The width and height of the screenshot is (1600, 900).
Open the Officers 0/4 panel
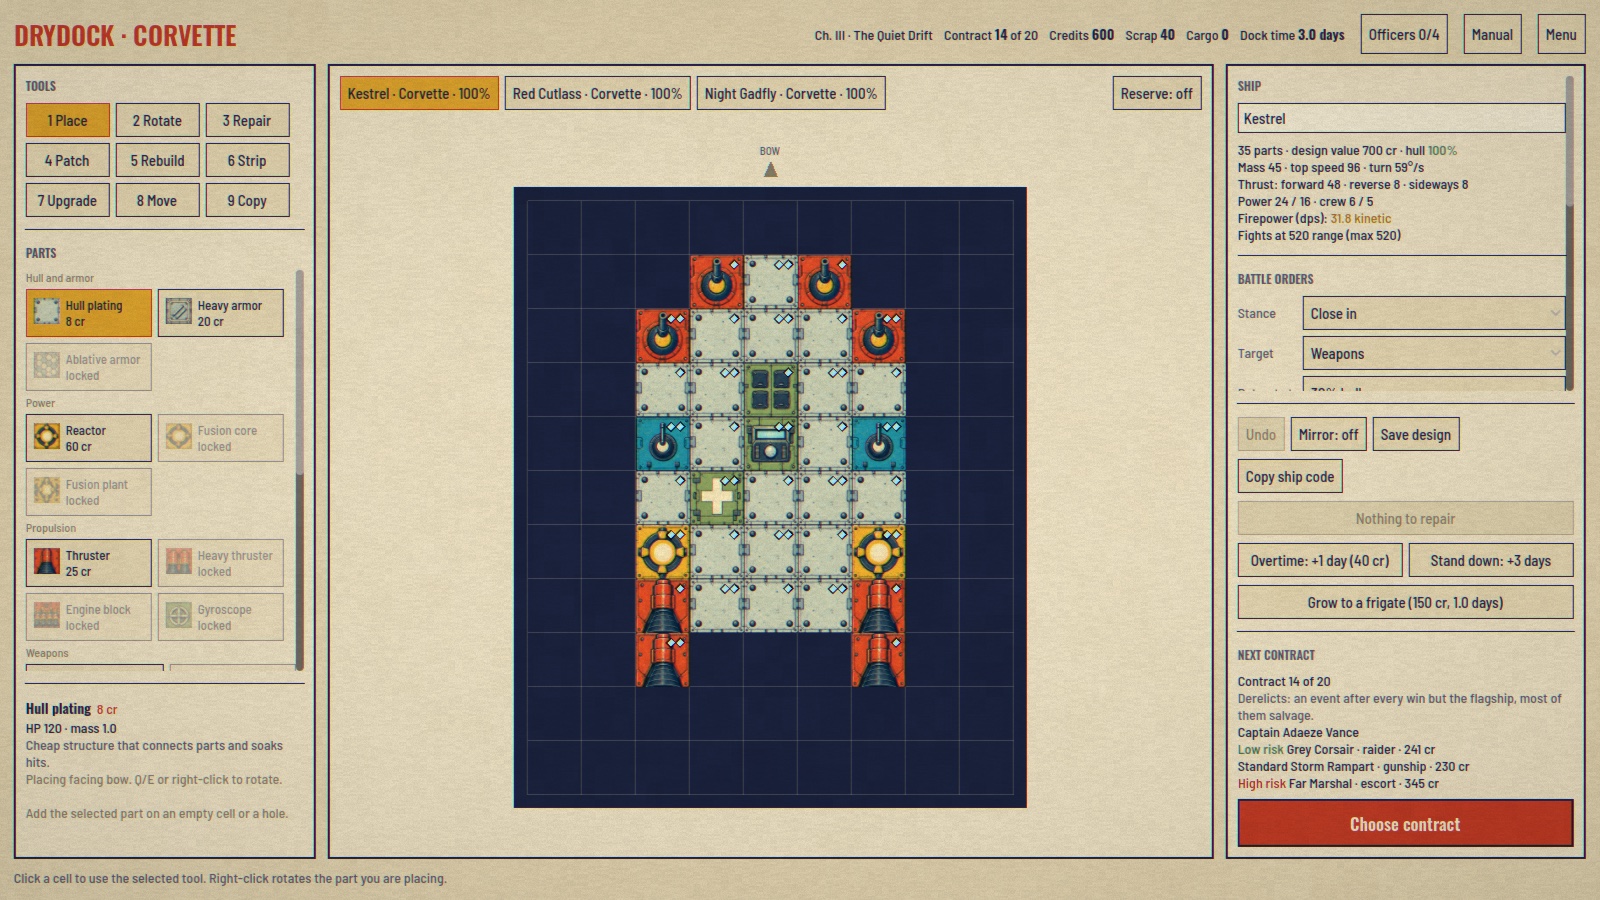tap(1403, 35)
